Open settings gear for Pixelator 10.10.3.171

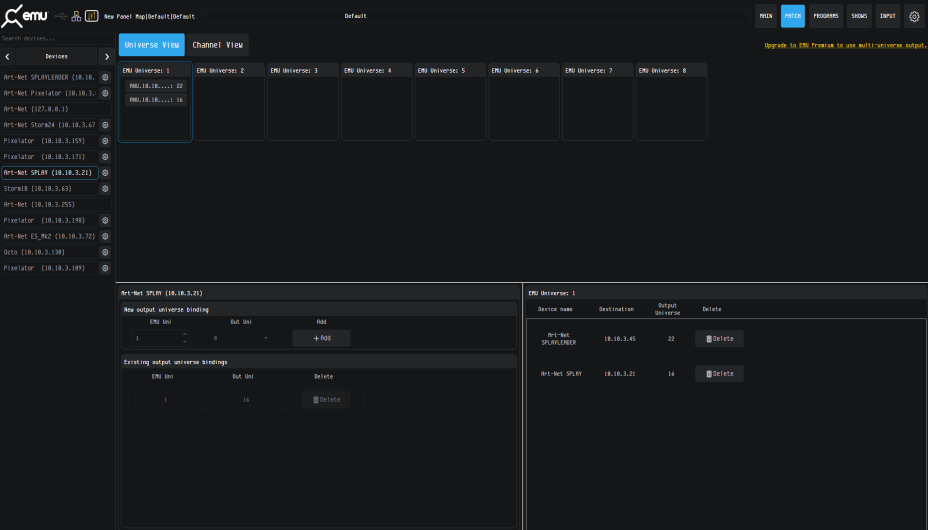(105, 157)
